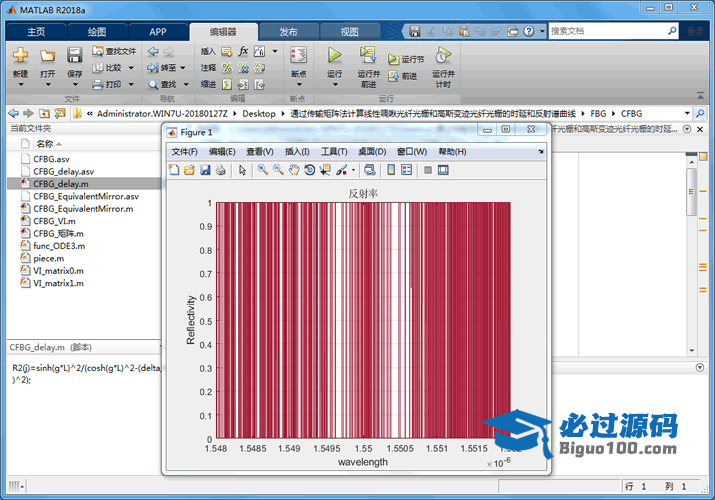
Task: Open the 运行 dropdown arrow
Action: (335, 84)
